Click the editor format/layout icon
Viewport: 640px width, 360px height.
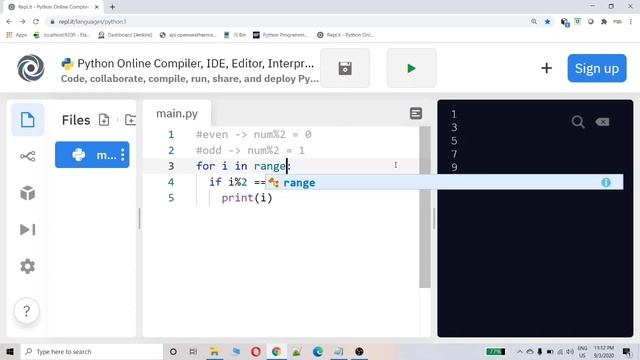pyautogui.click(x=416, y=113)
